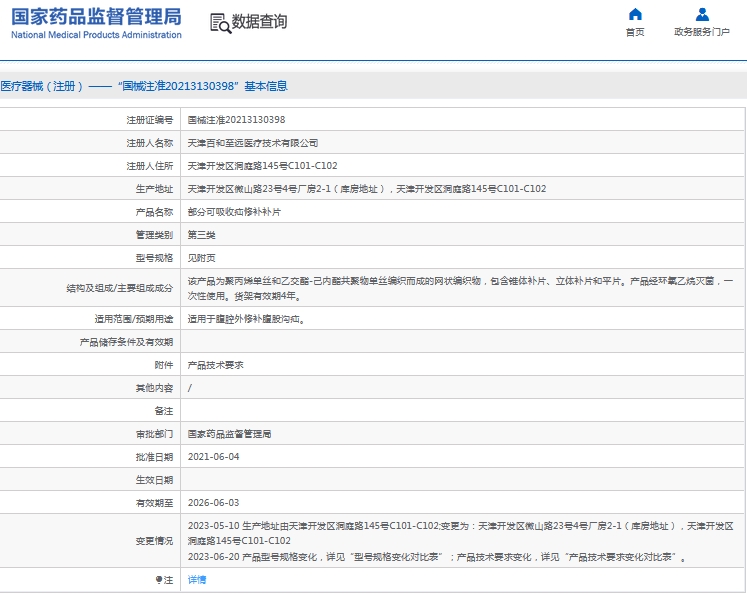
Task: Click the 结构及组成/主要组成成分 label
Action: 120,288
